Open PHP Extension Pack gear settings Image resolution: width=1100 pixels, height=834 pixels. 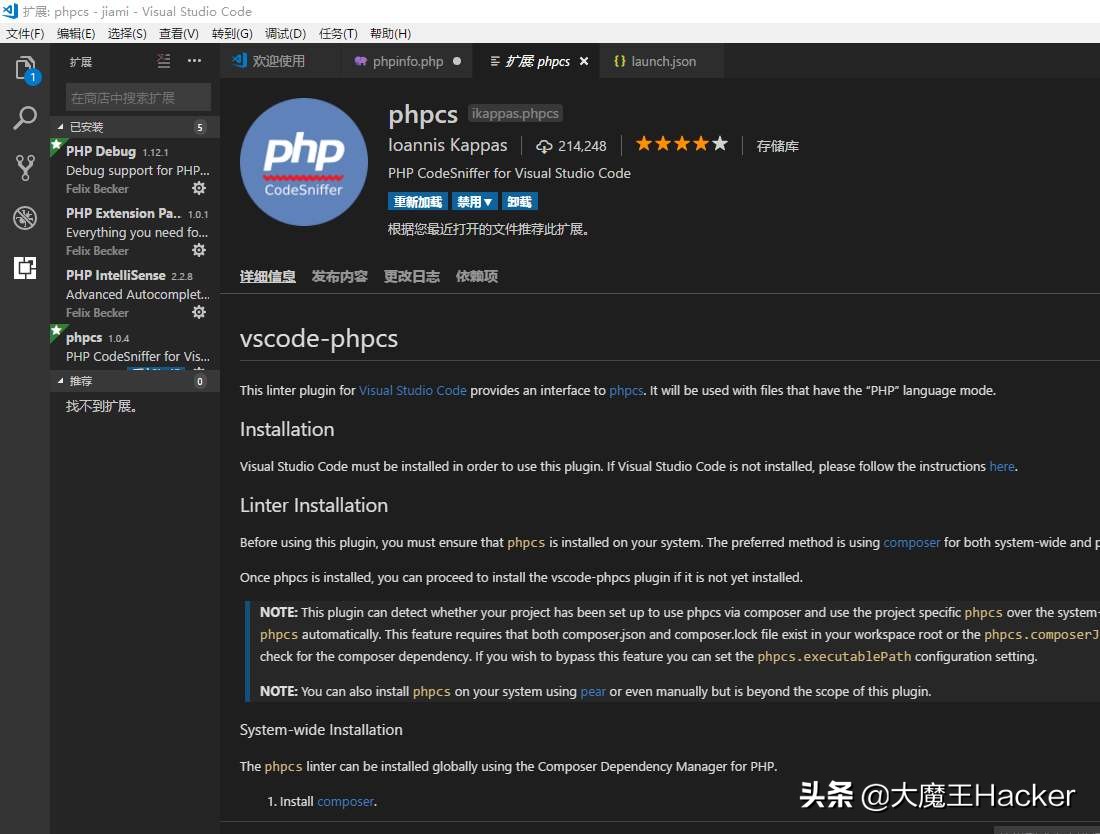199,250
